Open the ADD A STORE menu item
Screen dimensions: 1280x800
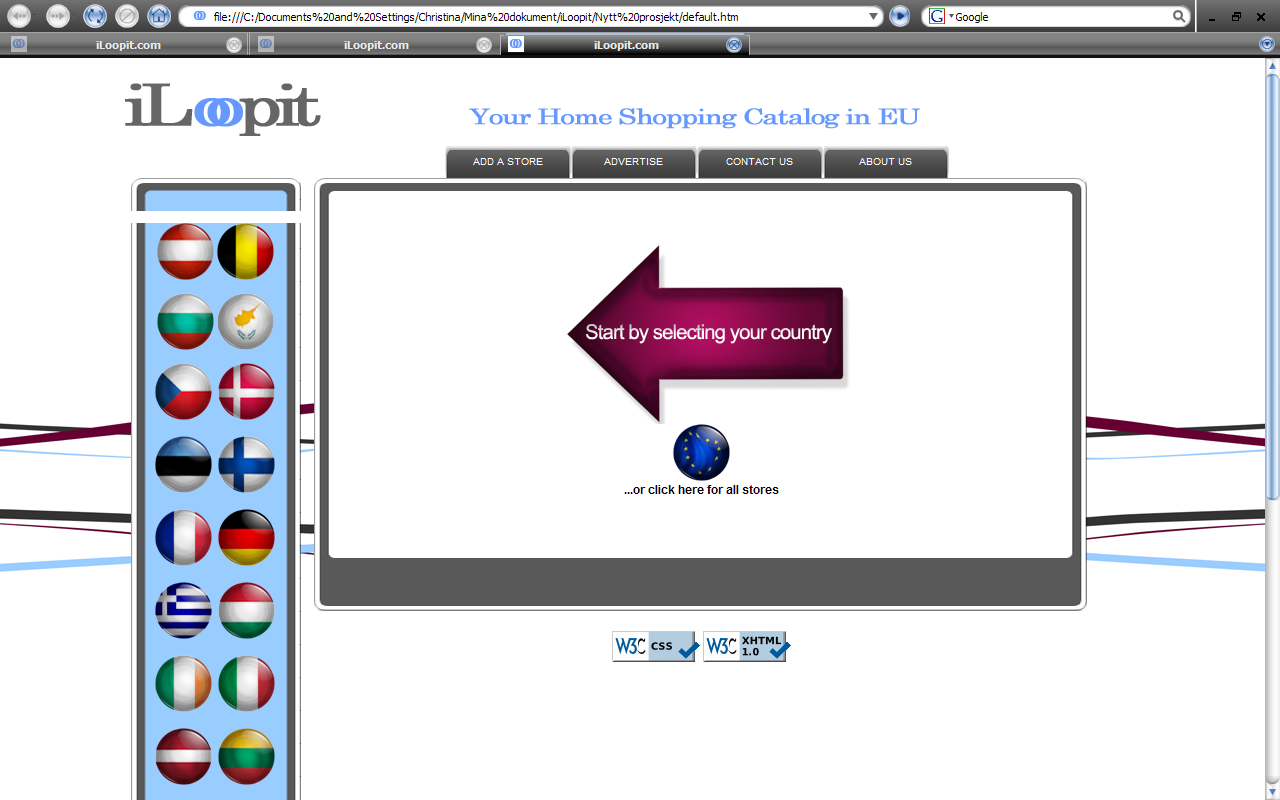click(x=508, y=162)
